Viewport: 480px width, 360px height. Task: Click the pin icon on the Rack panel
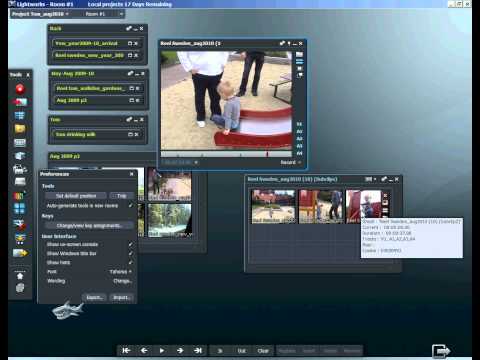click(x=129, y=29)
